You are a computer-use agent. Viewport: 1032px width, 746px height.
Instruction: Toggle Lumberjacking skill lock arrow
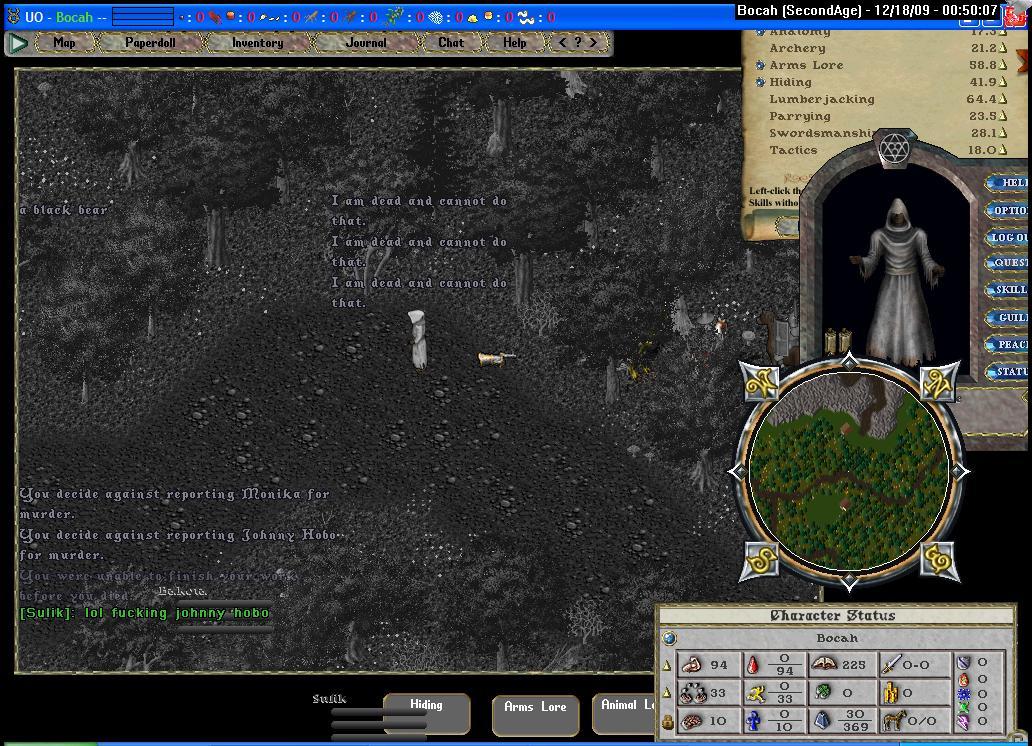1002,99
